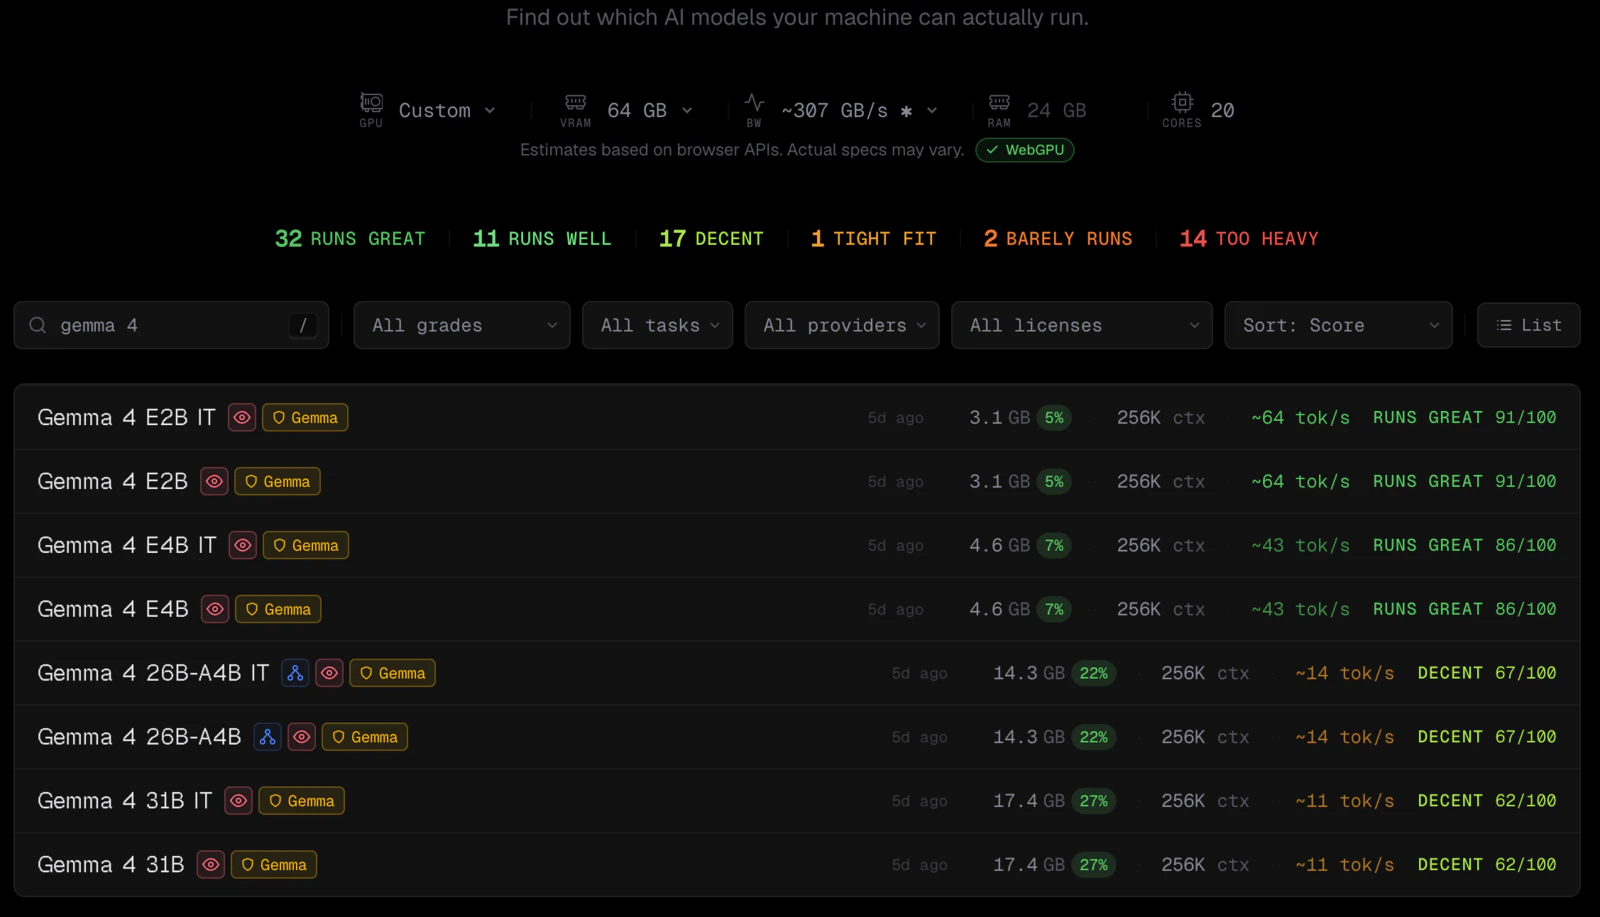Click ~43 tok/s on Gemma 4 E4B IT
Image resolution: width=1600 pixels, height=917 pixels.
coord(1300,545)
